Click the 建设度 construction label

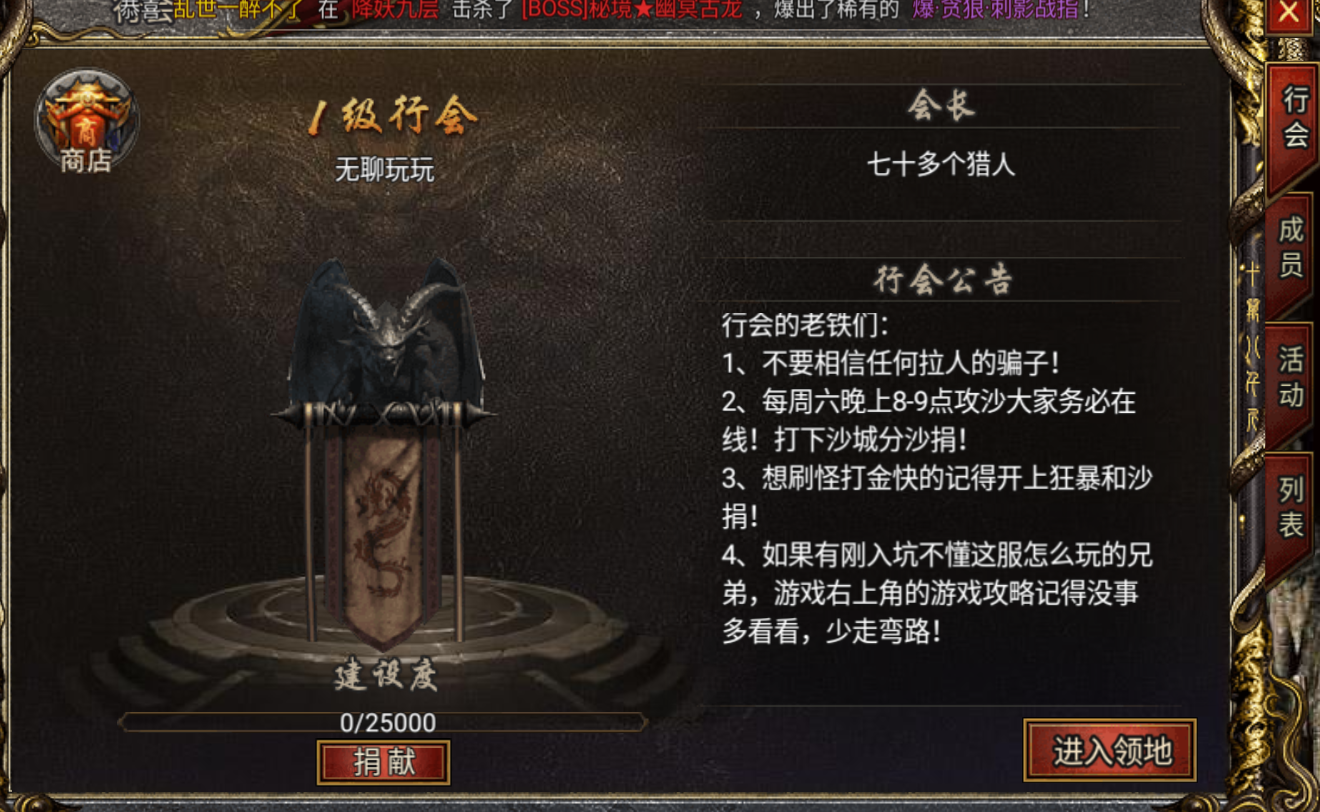(386, 676)
